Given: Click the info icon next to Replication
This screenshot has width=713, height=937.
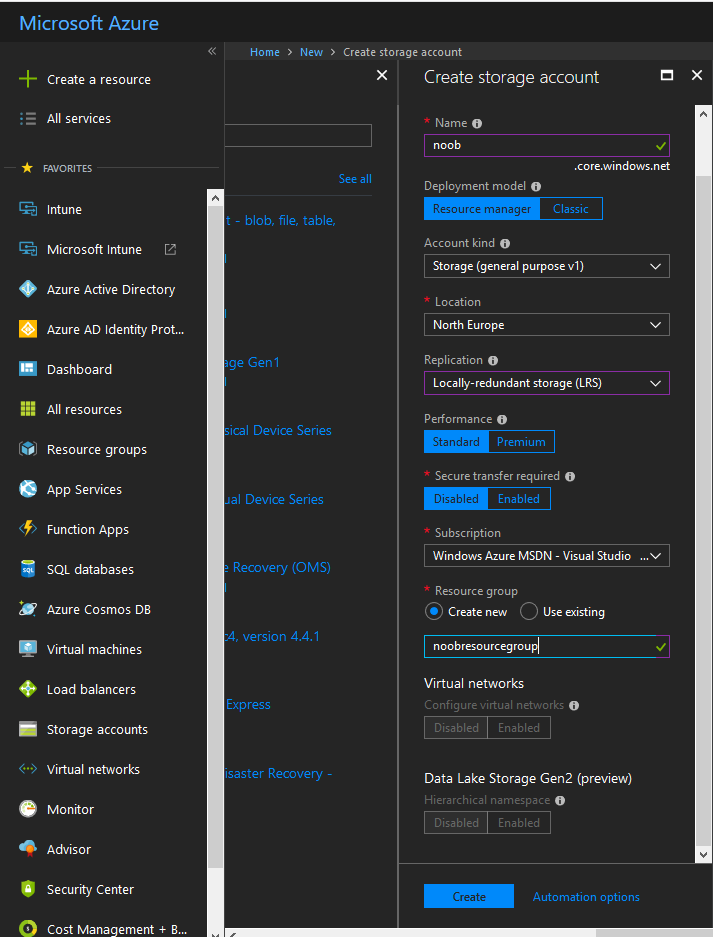Looking at the screenshot, I should [x=493, y=360].
